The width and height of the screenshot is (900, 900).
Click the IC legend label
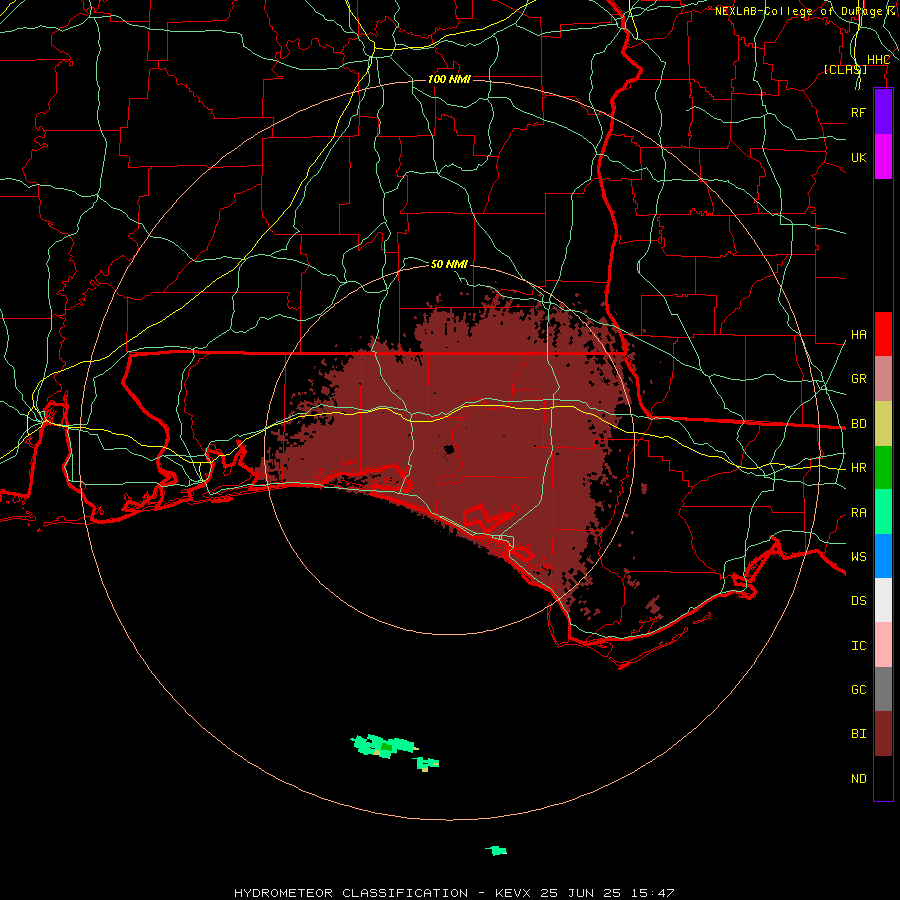pyautogui.click(x=859, y=646)
